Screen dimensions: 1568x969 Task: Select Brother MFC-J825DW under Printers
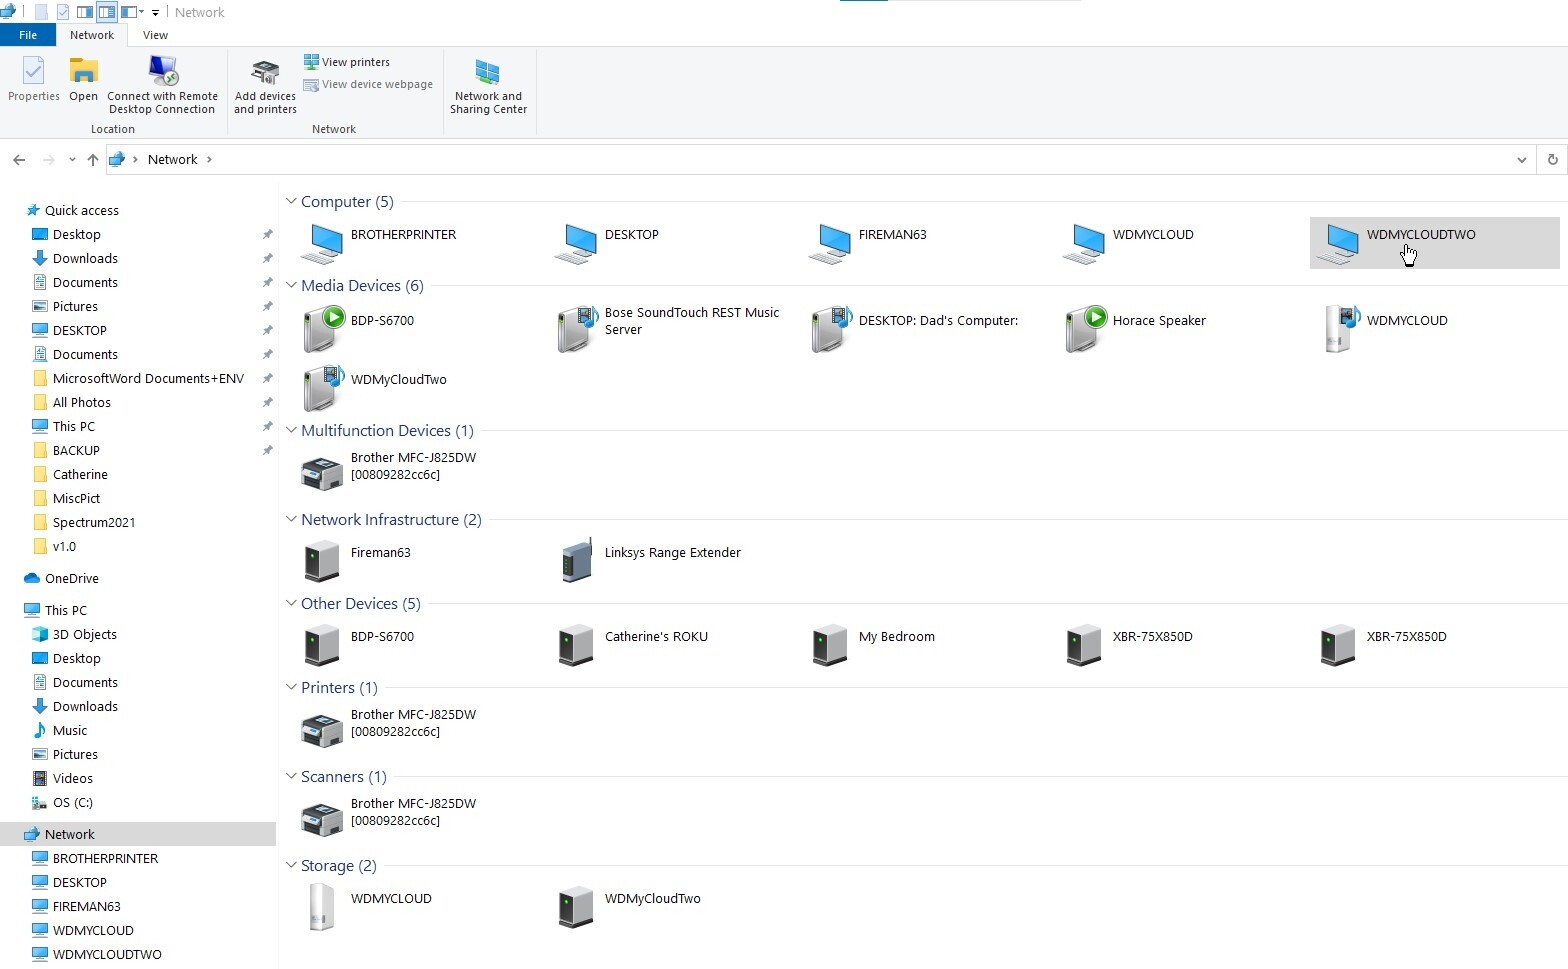click(389, 729)
